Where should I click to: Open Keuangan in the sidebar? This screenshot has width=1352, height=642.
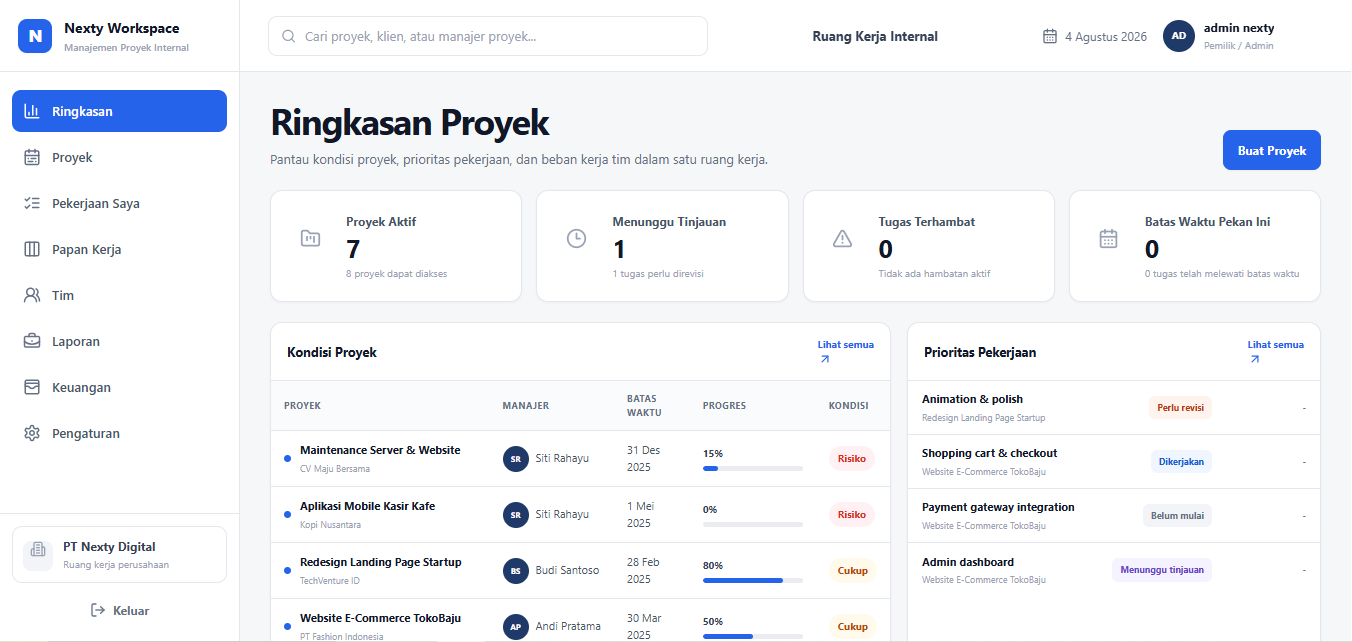119,387
